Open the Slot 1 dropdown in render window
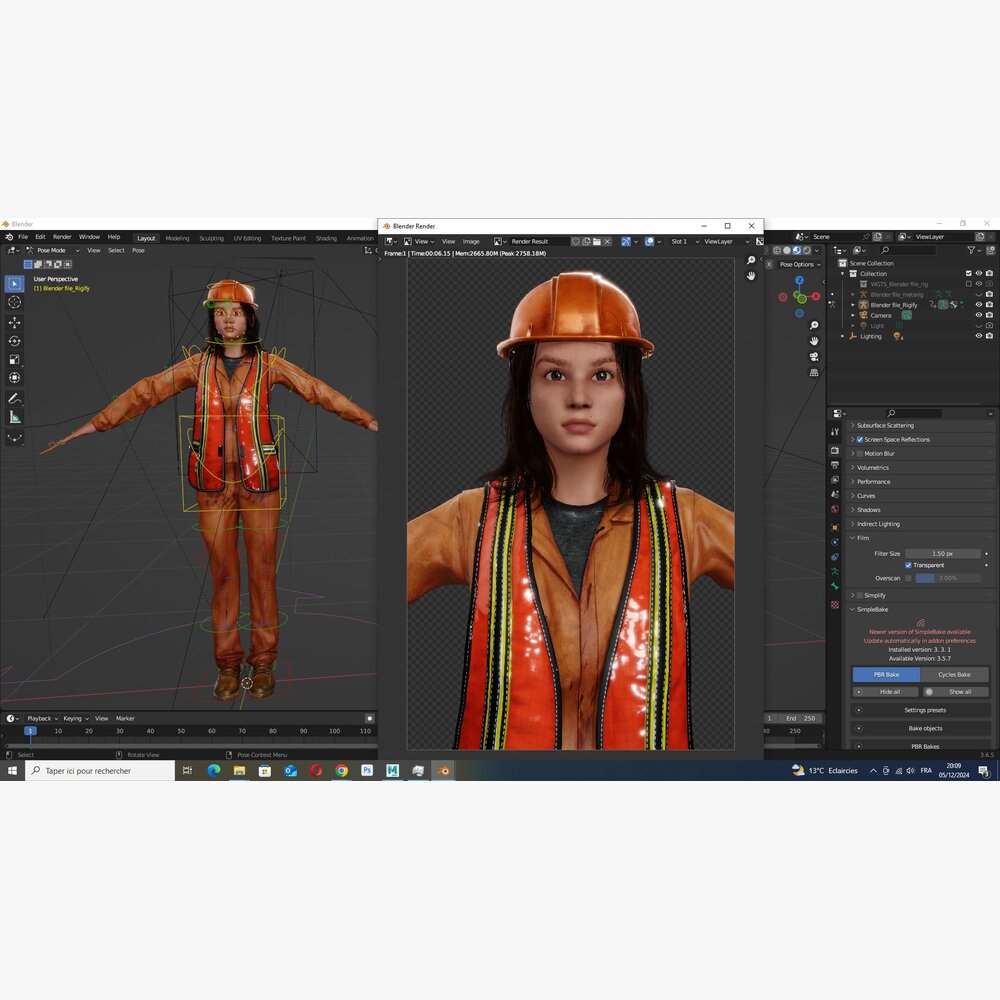1000x1000 pixels. [x=685, y=242]
